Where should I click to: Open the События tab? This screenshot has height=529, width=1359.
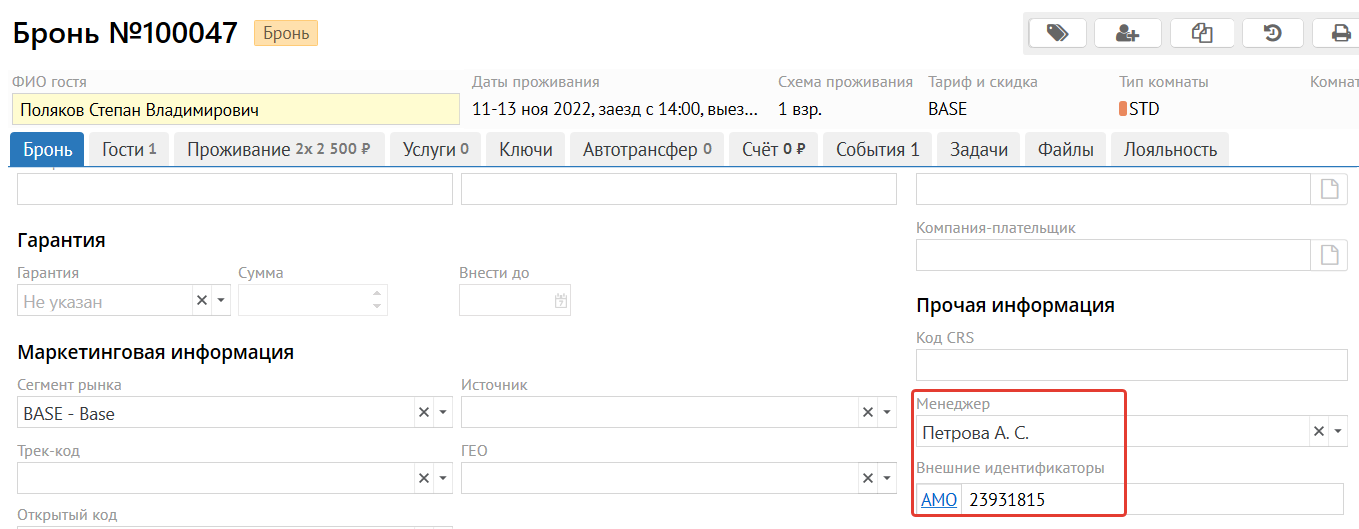click(878, 149)
